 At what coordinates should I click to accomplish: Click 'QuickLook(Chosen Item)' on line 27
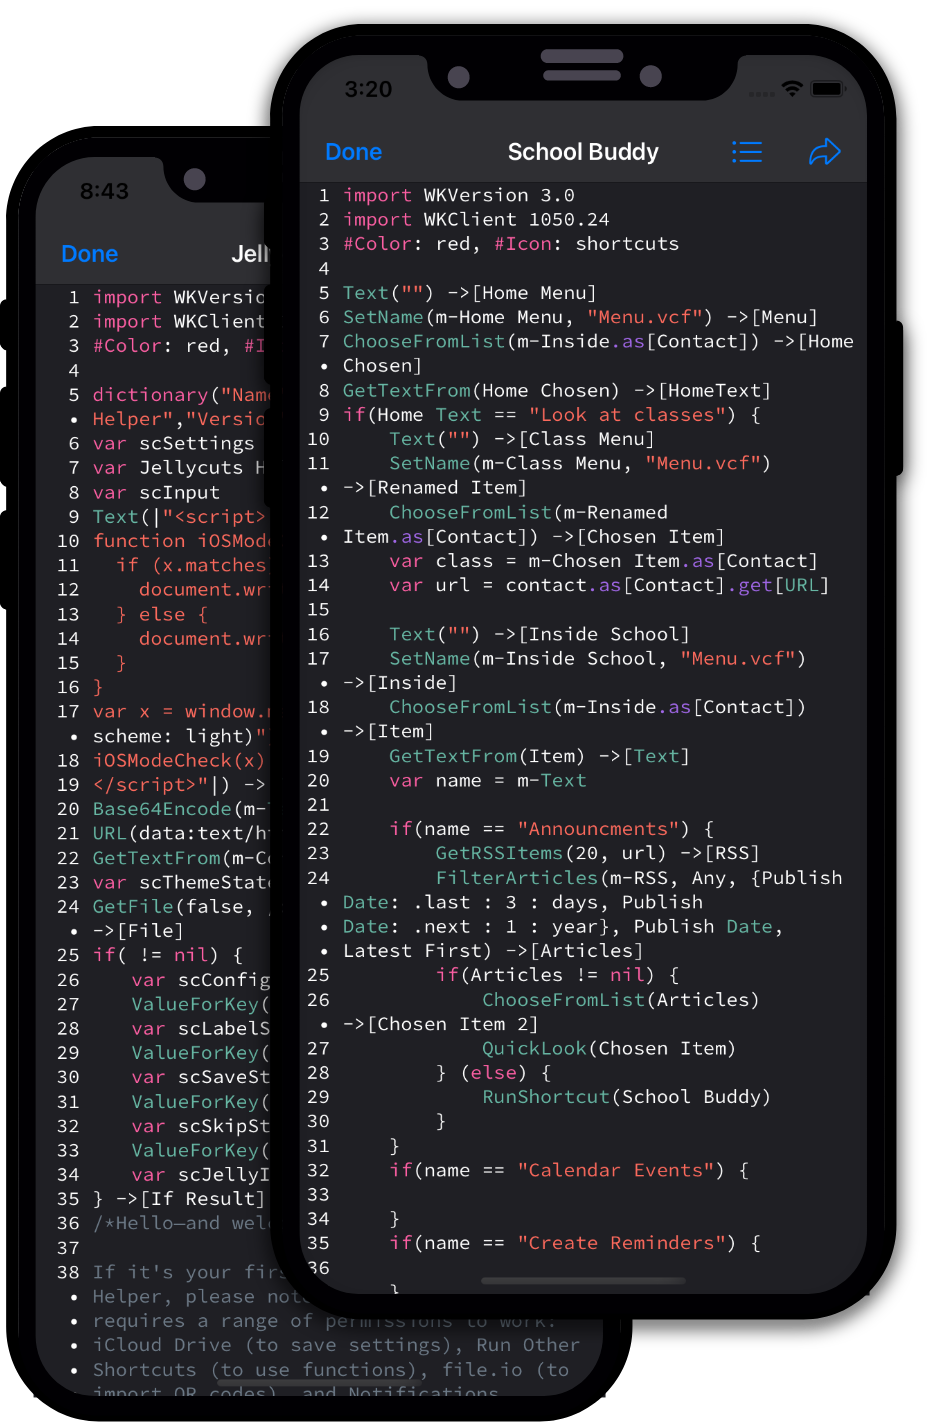pyautogui.click(x=609, y=1048)
